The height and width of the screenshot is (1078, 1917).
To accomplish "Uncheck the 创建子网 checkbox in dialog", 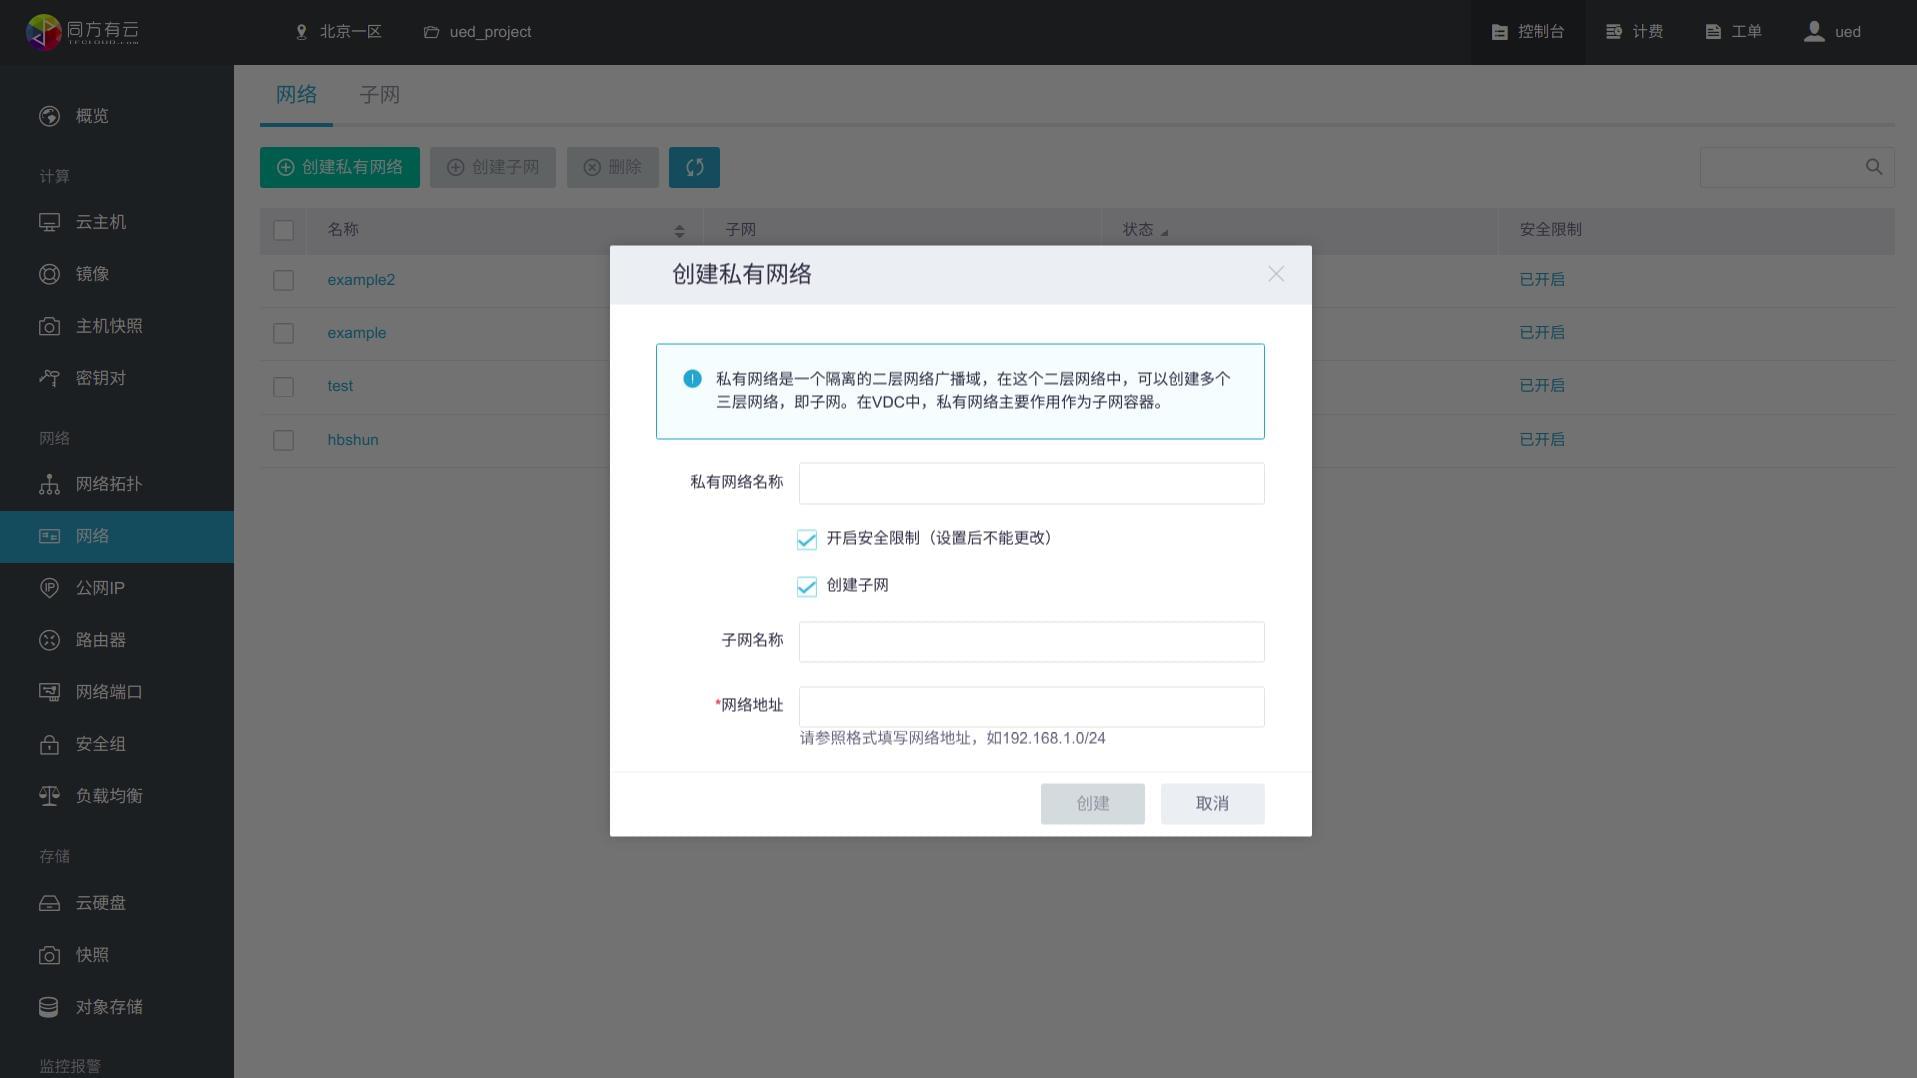I will point(807,587).
